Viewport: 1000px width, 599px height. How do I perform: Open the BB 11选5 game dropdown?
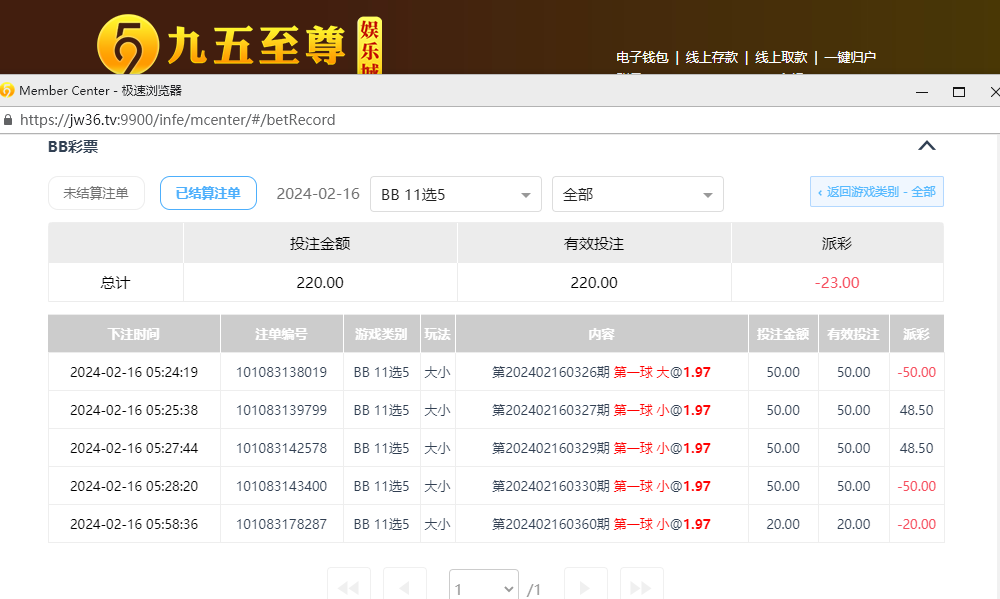[x=455, y=194]
